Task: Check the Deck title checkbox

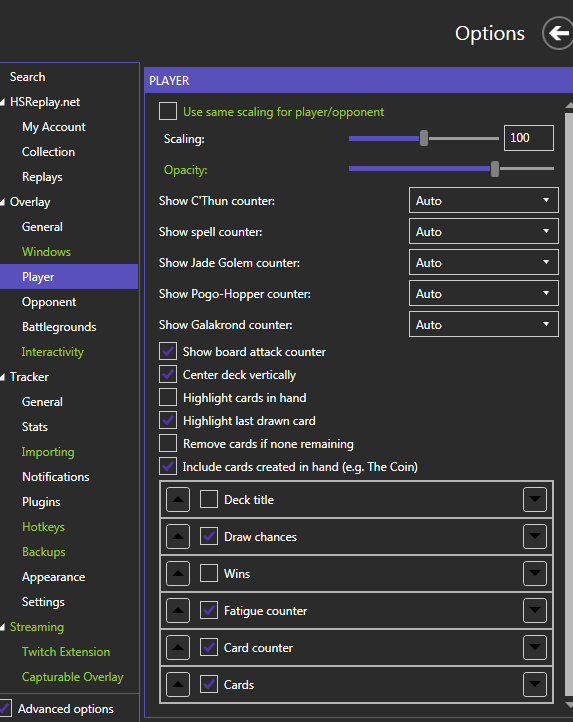Action: [209, 500]
